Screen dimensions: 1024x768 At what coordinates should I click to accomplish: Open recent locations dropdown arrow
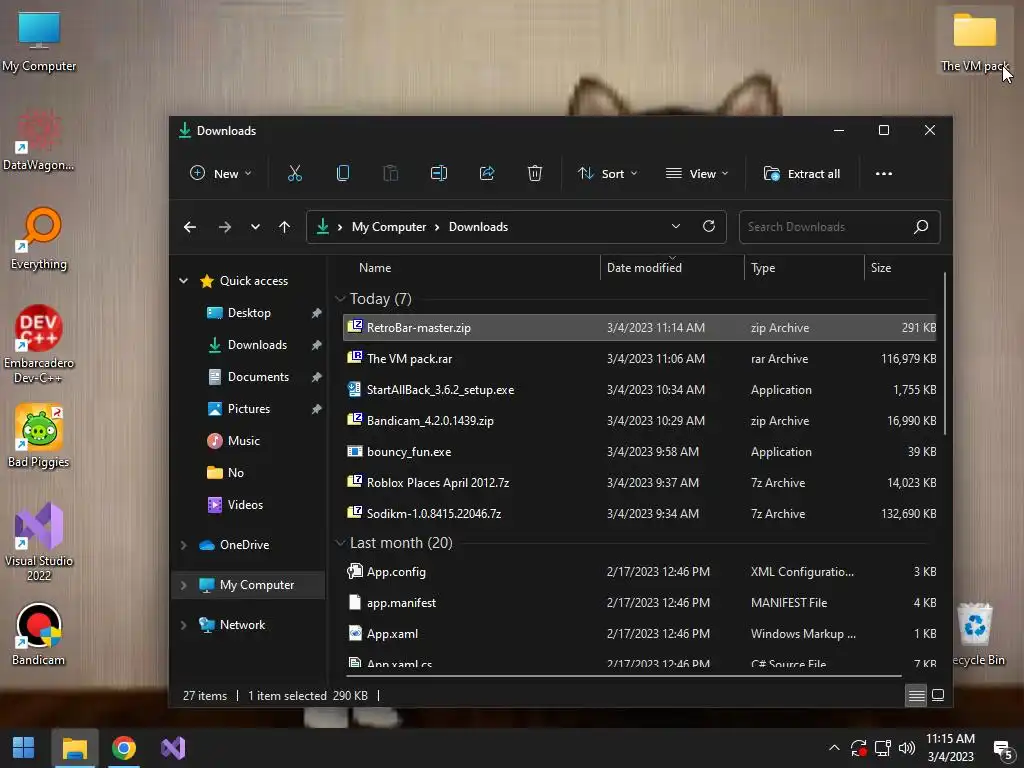(x=255, y=227)
